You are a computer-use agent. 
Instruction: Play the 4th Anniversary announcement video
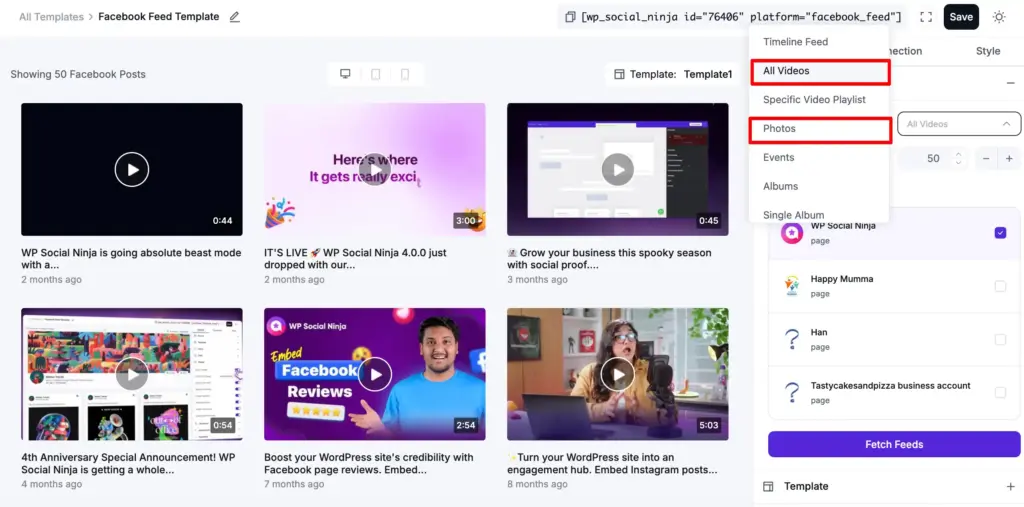click(132, 374)
